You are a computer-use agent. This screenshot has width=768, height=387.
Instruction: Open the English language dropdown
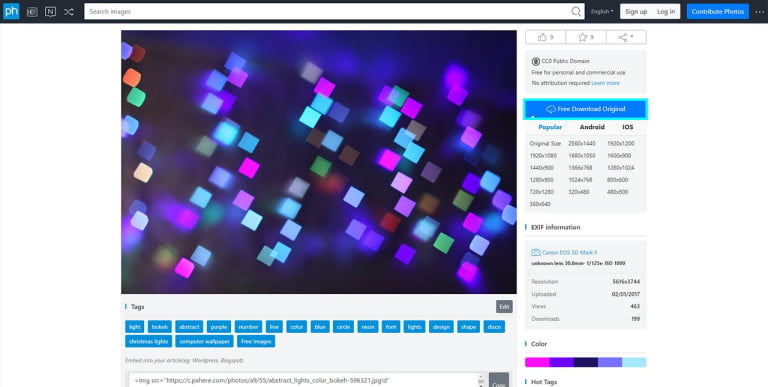(602, 12)
